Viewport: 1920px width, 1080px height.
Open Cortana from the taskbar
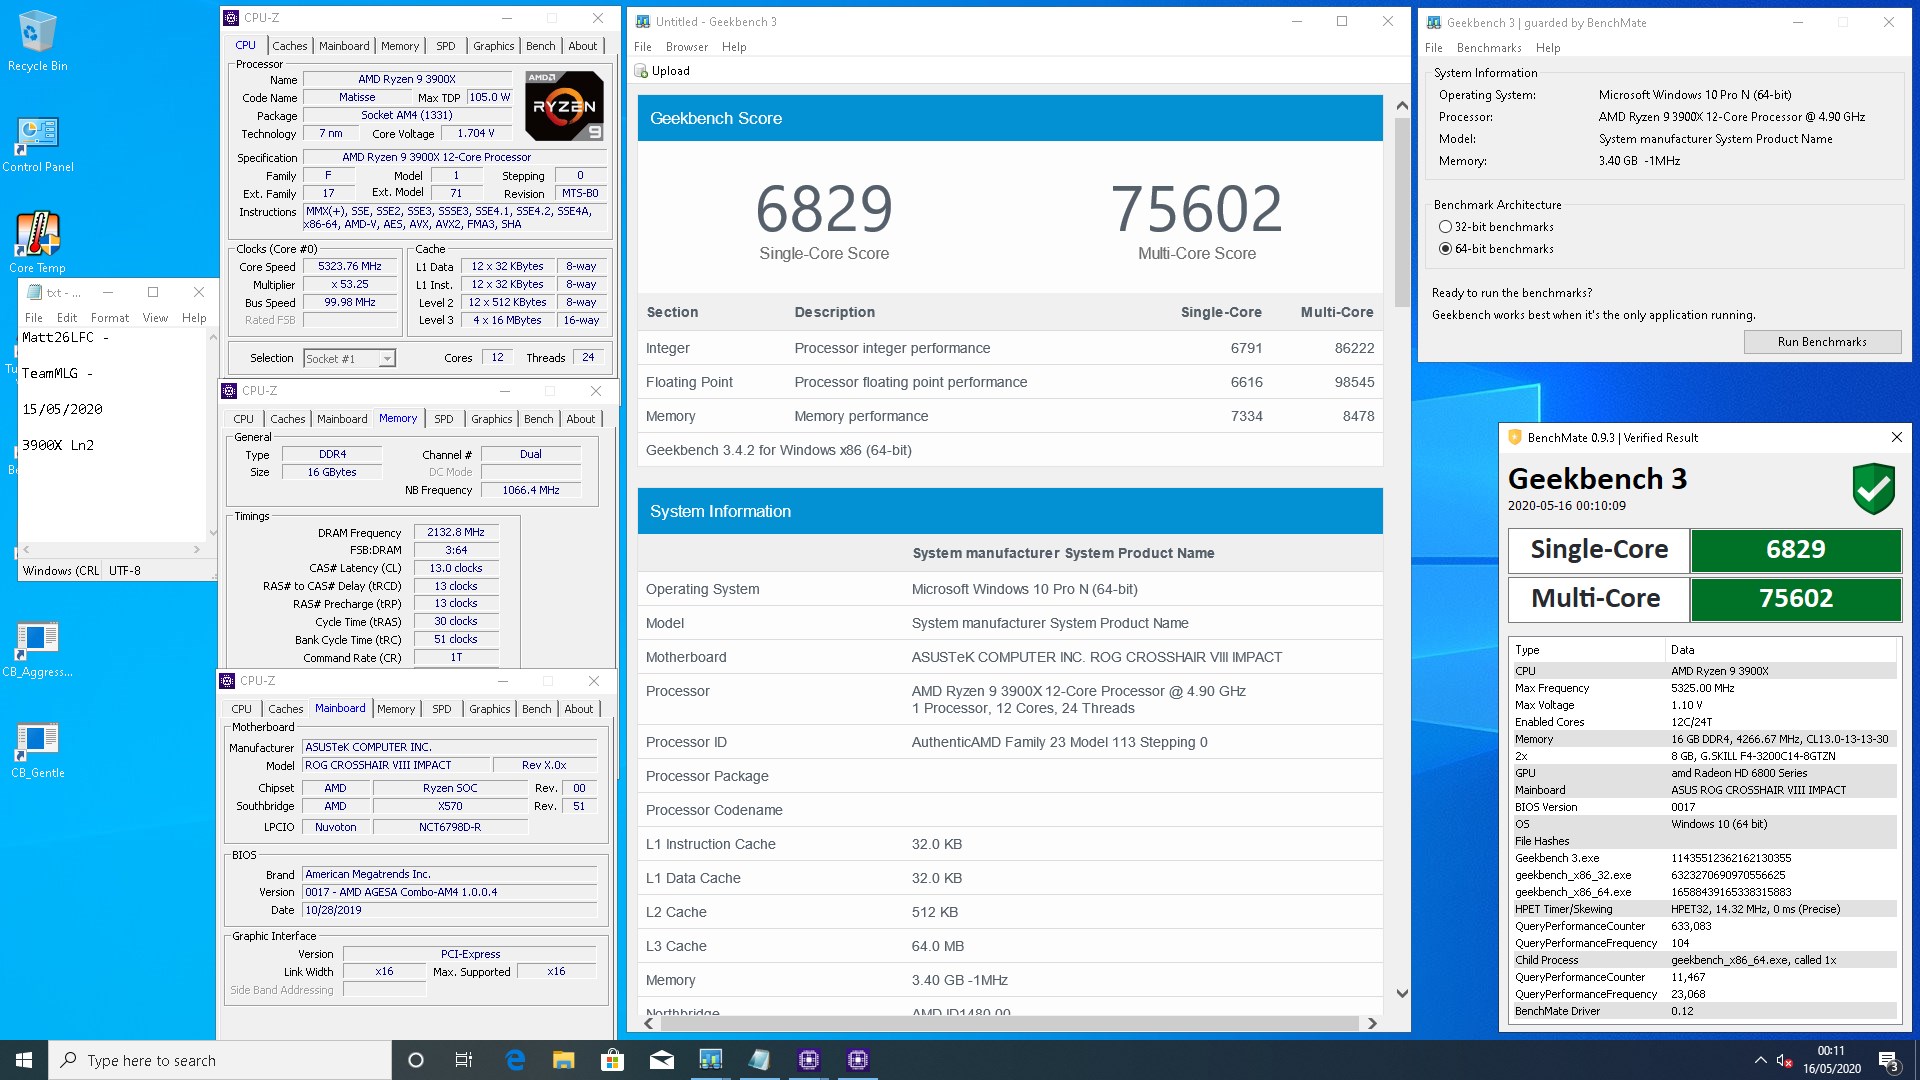pos(416,1060)
